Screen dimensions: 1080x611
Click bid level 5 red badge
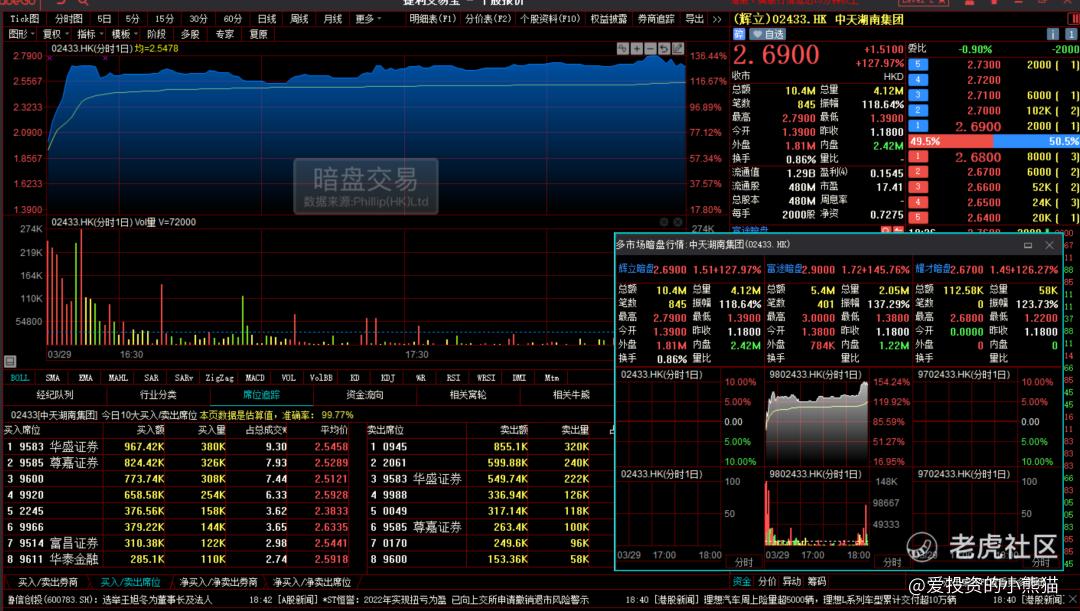pos(917,217)
